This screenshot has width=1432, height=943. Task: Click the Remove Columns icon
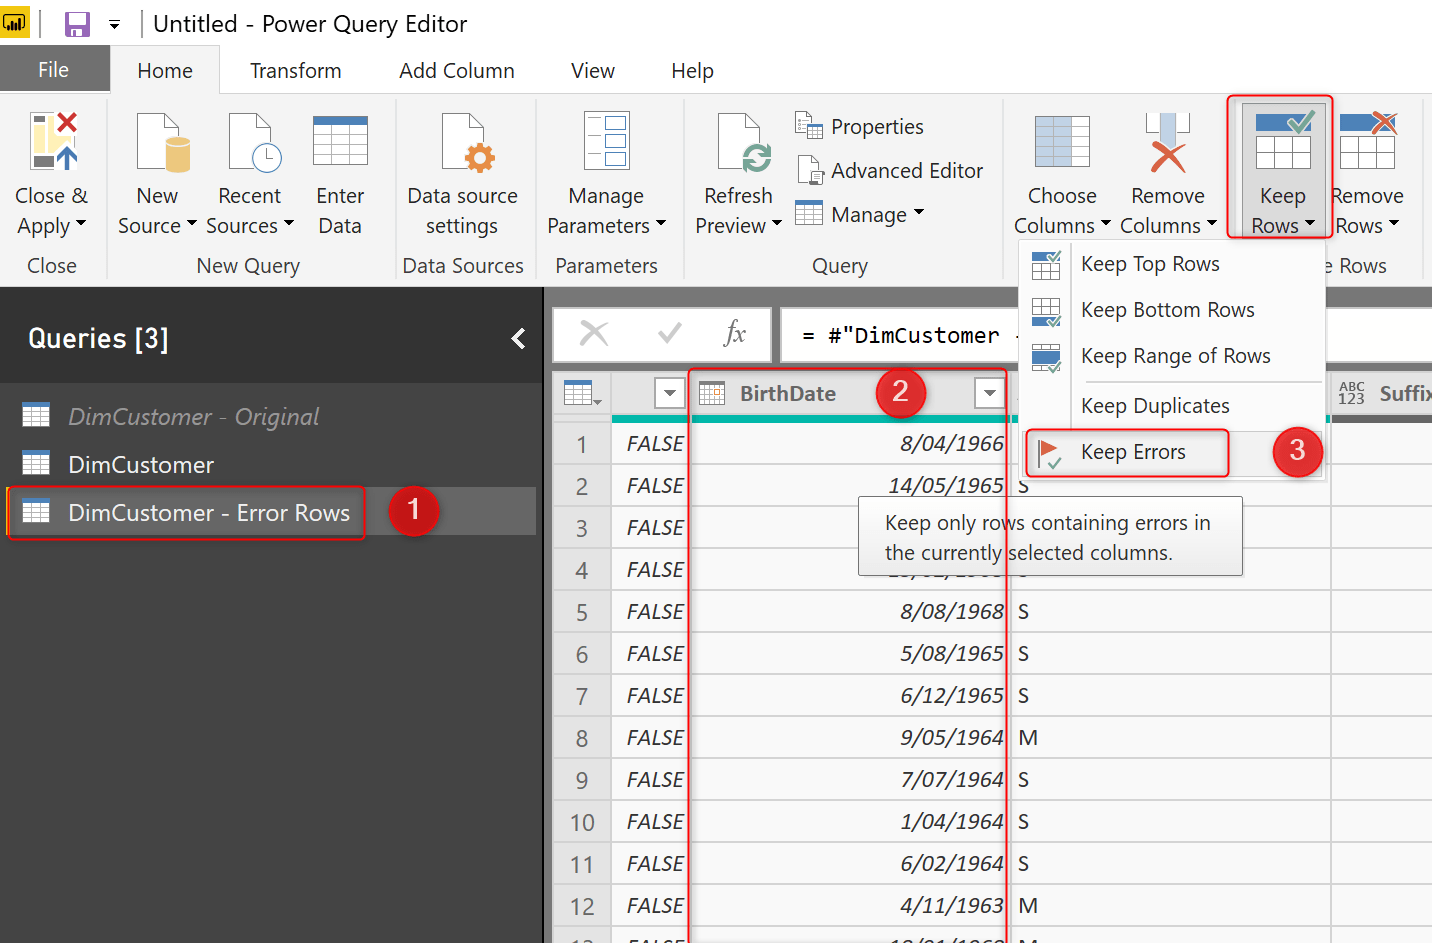click(x=1167, y=141)
